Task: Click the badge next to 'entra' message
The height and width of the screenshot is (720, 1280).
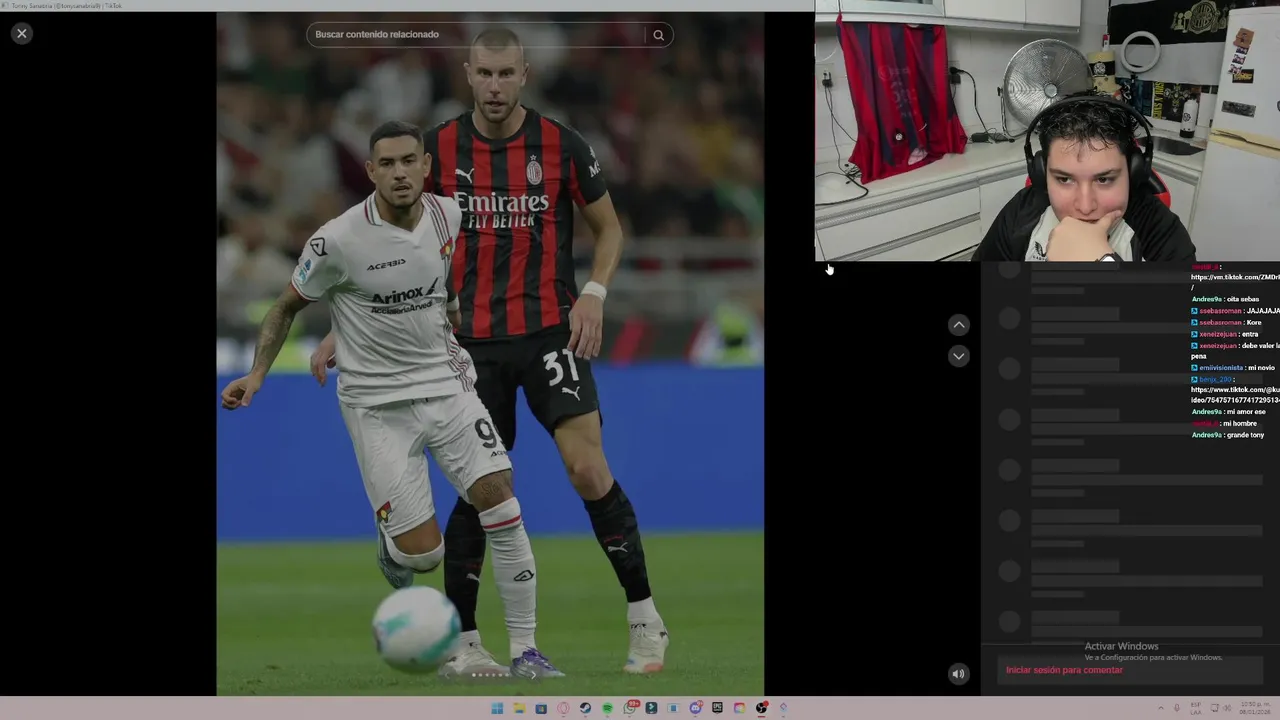Action: point(1194,334)
